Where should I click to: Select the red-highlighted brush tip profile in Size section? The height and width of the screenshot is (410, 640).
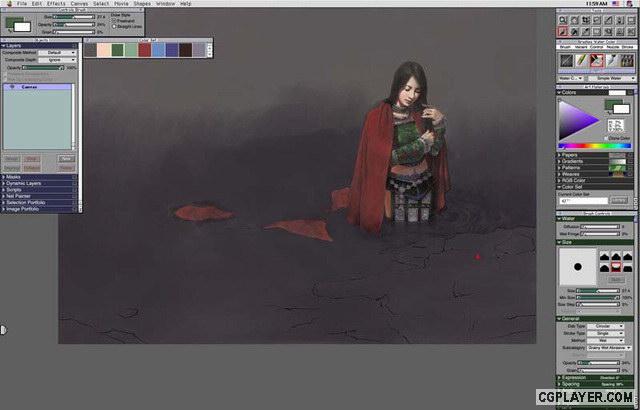click(x=616, y=267)
